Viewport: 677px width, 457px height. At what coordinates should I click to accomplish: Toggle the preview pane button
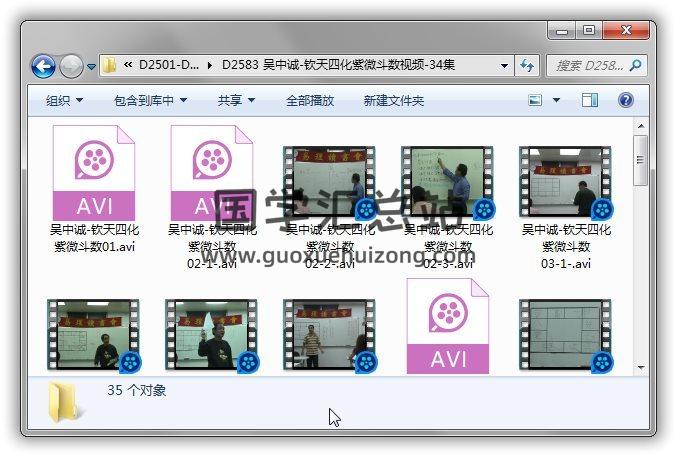point(590,100)
